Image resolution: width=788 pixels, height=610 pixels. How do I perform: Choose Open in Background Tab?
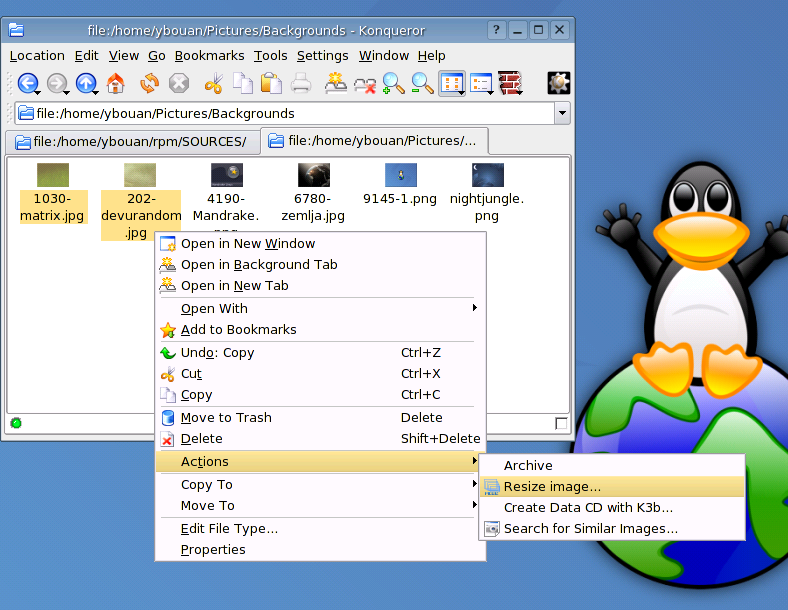pyautogui.click(x=318, y=265)
